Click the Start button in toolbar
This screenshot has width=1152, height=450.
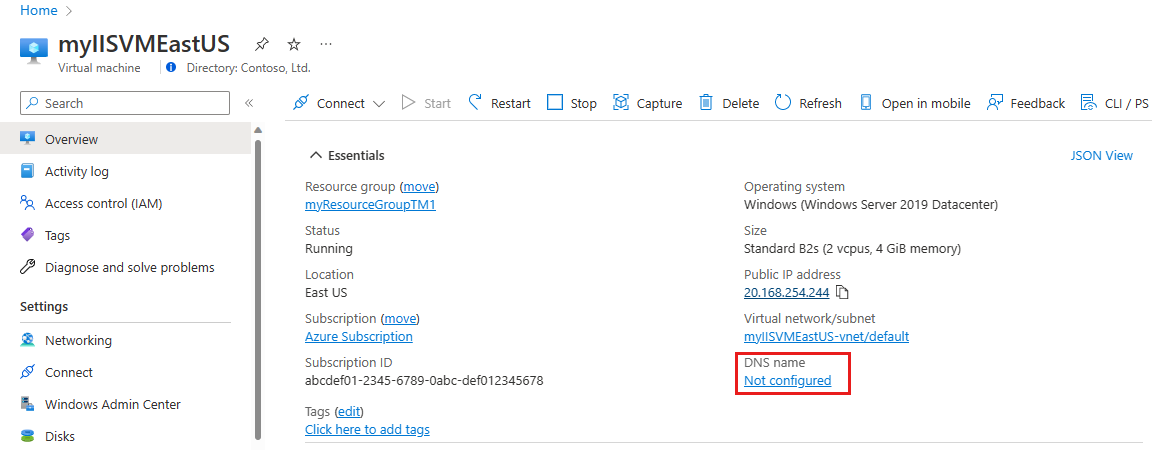(426, 103)
